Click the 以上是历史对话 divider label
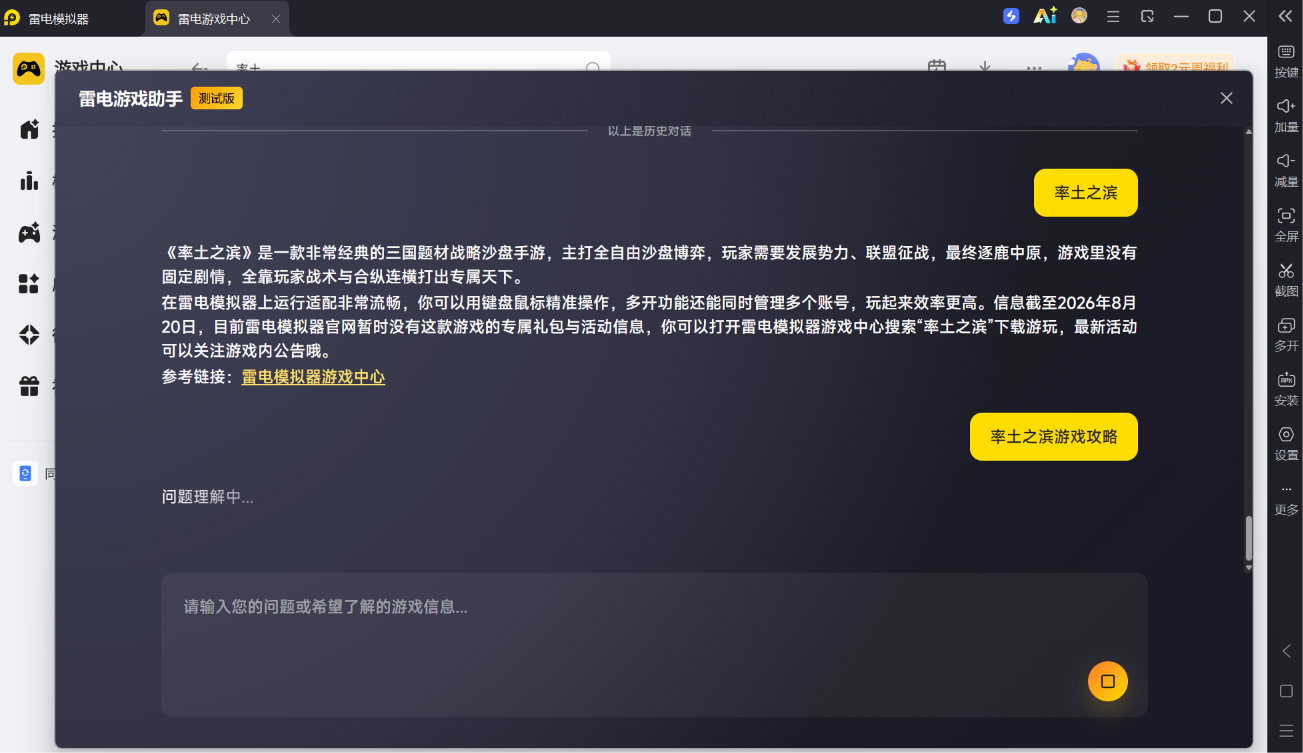The width and height of the screenshot is (1303, 753). point(650,131)
